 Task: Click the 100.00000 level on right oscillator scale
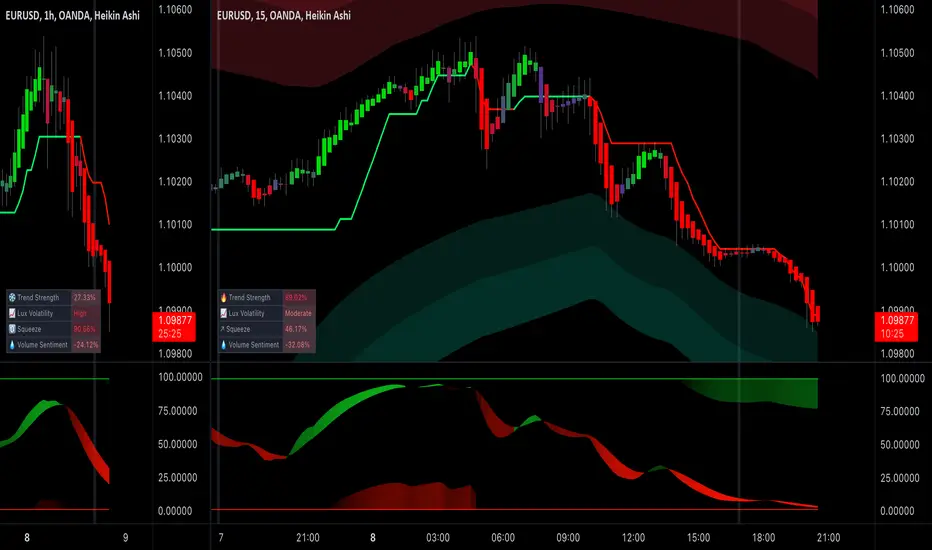pos(902,378)
